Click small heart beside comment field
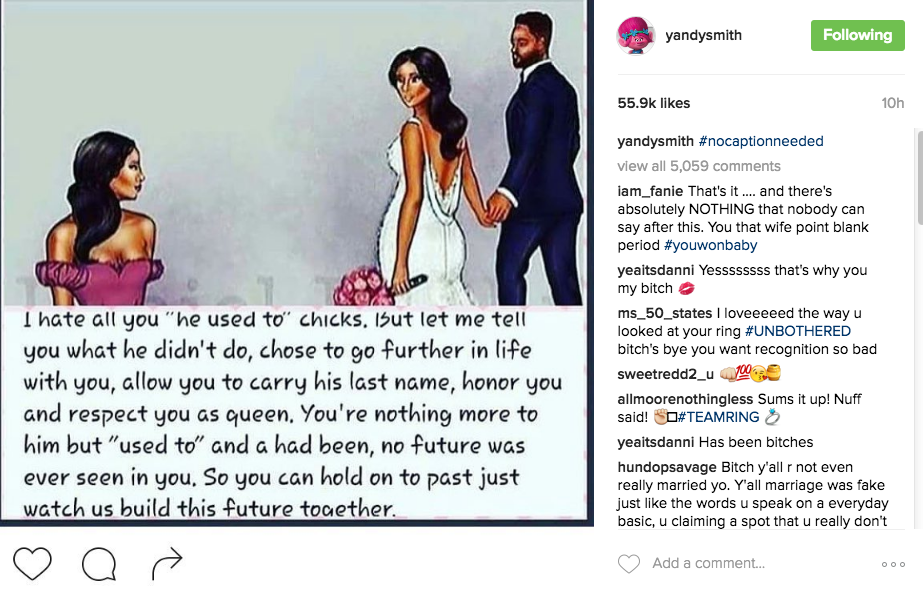The image size is (923, 594). point(629,564)
